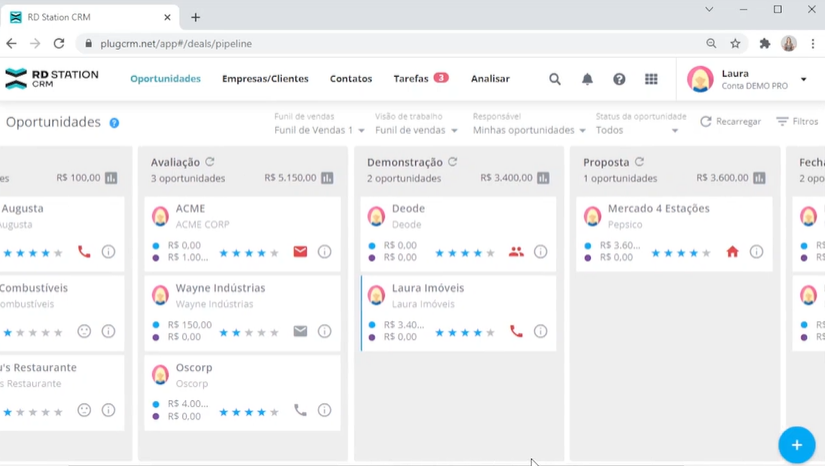
Task: Click Laura user avatar in header
Action: pyautogui.click(x=700, y=79)
